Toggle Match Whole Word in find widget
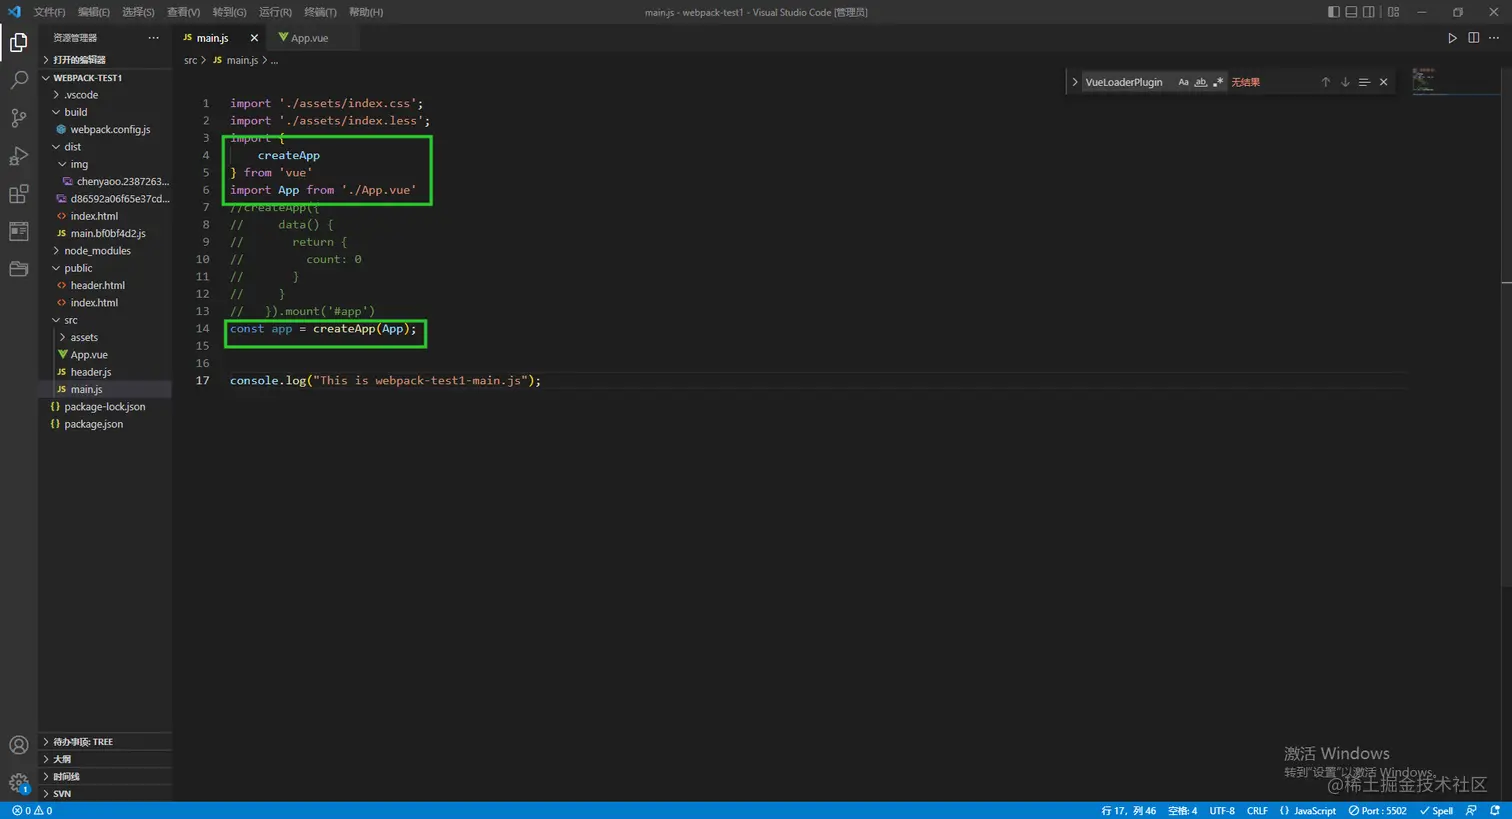Viewport: 1512px width, 819px height. click(1200, 82)
